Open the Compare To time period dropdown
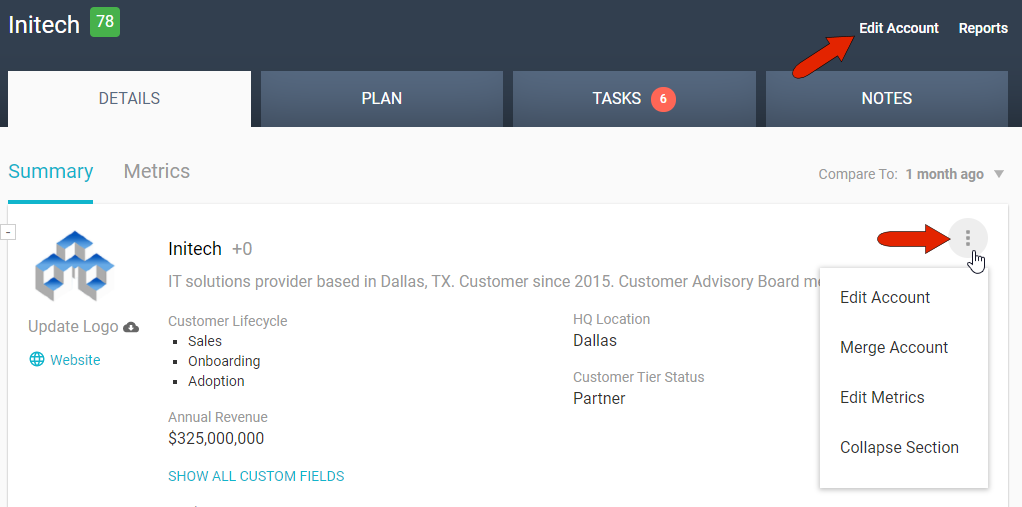 click(998, 174)
